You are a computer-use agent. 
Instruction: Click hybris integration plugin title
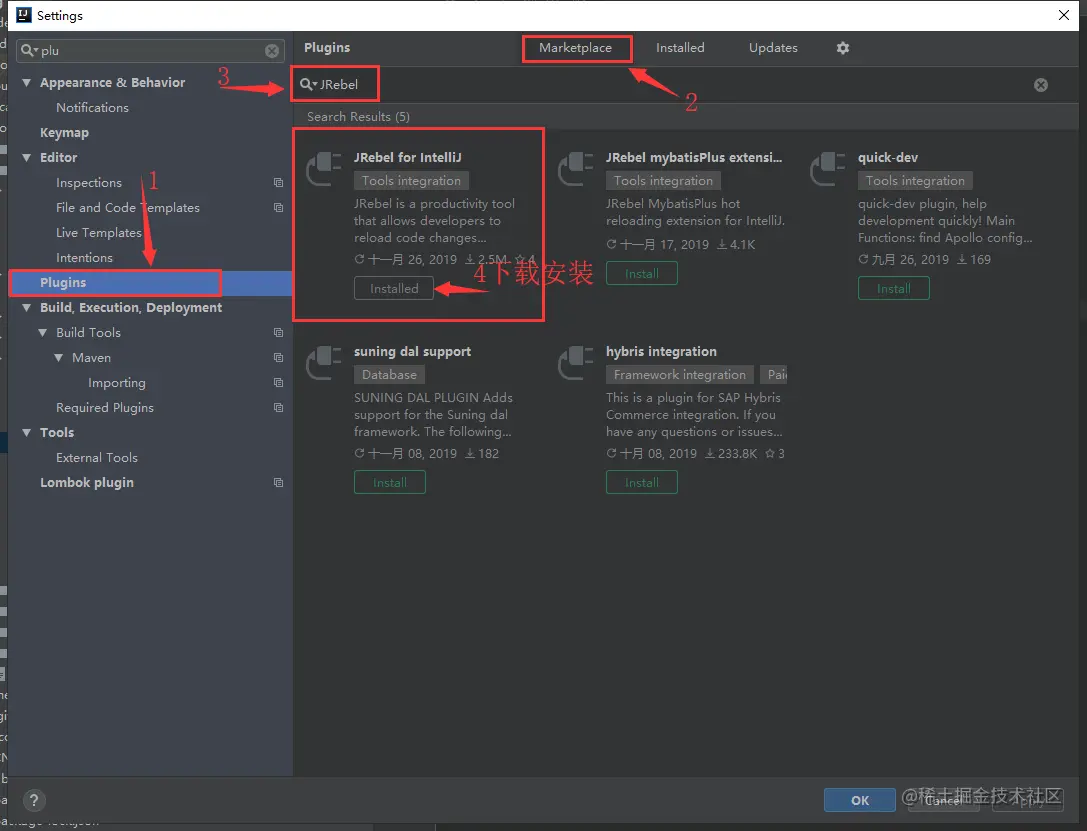click(661, 351)
